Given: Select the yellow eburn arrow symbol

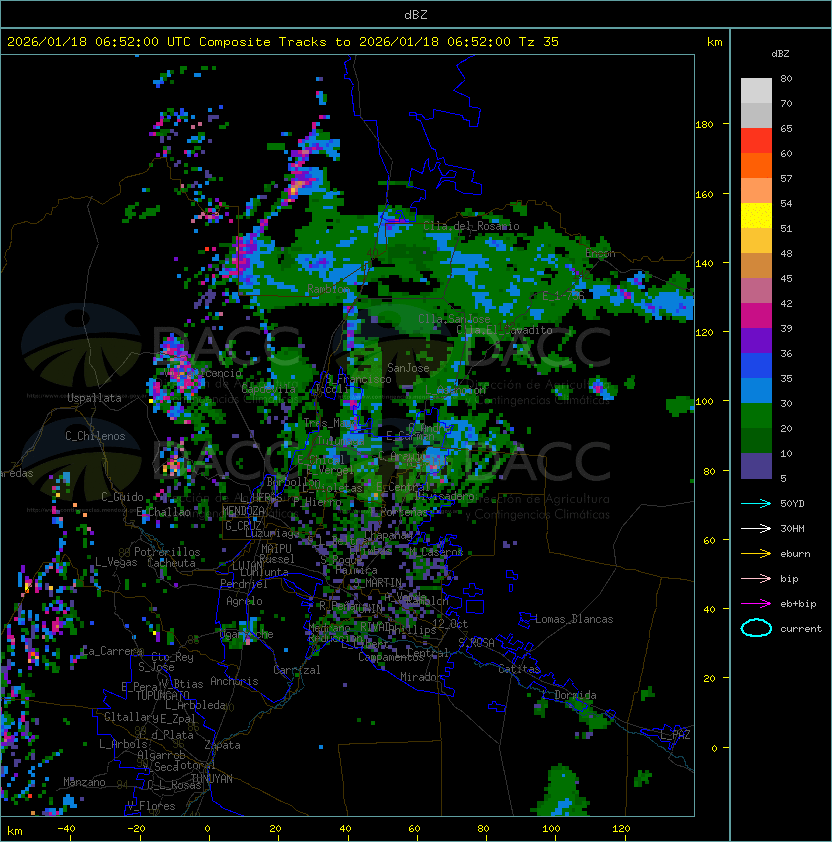Looking at the screenshot, I should point(756,554).
